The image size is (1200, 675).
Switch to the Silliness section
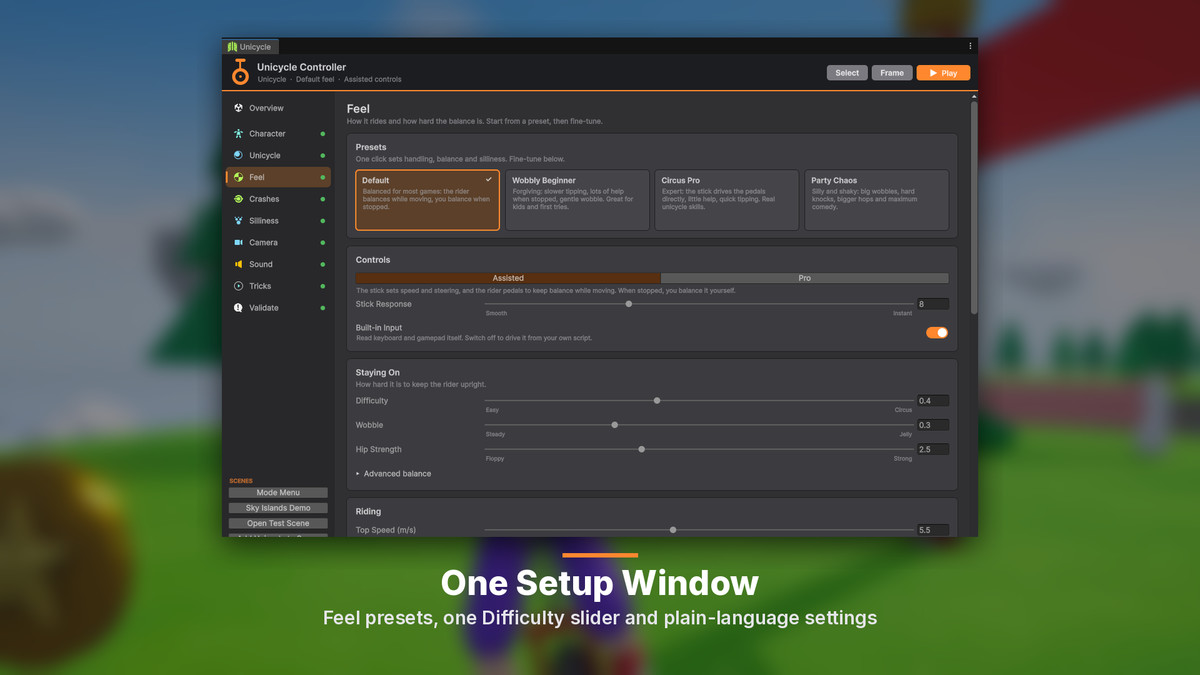(x=277, y=221)
